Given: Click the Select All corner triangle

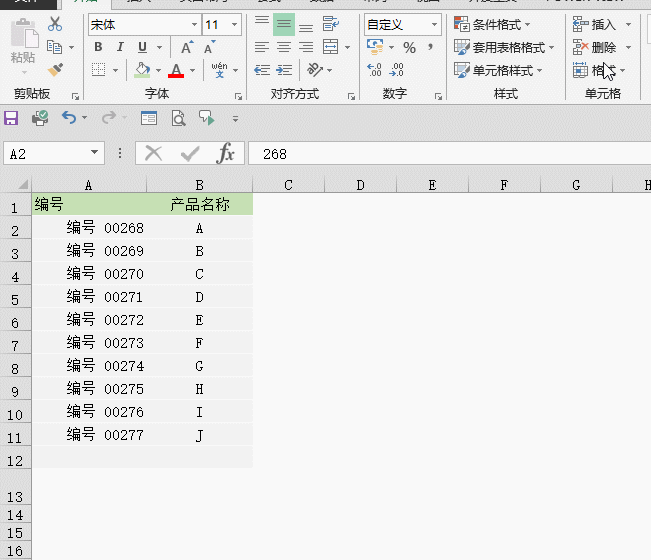Looking at the screenshot, I should click(x=22, y=184).
